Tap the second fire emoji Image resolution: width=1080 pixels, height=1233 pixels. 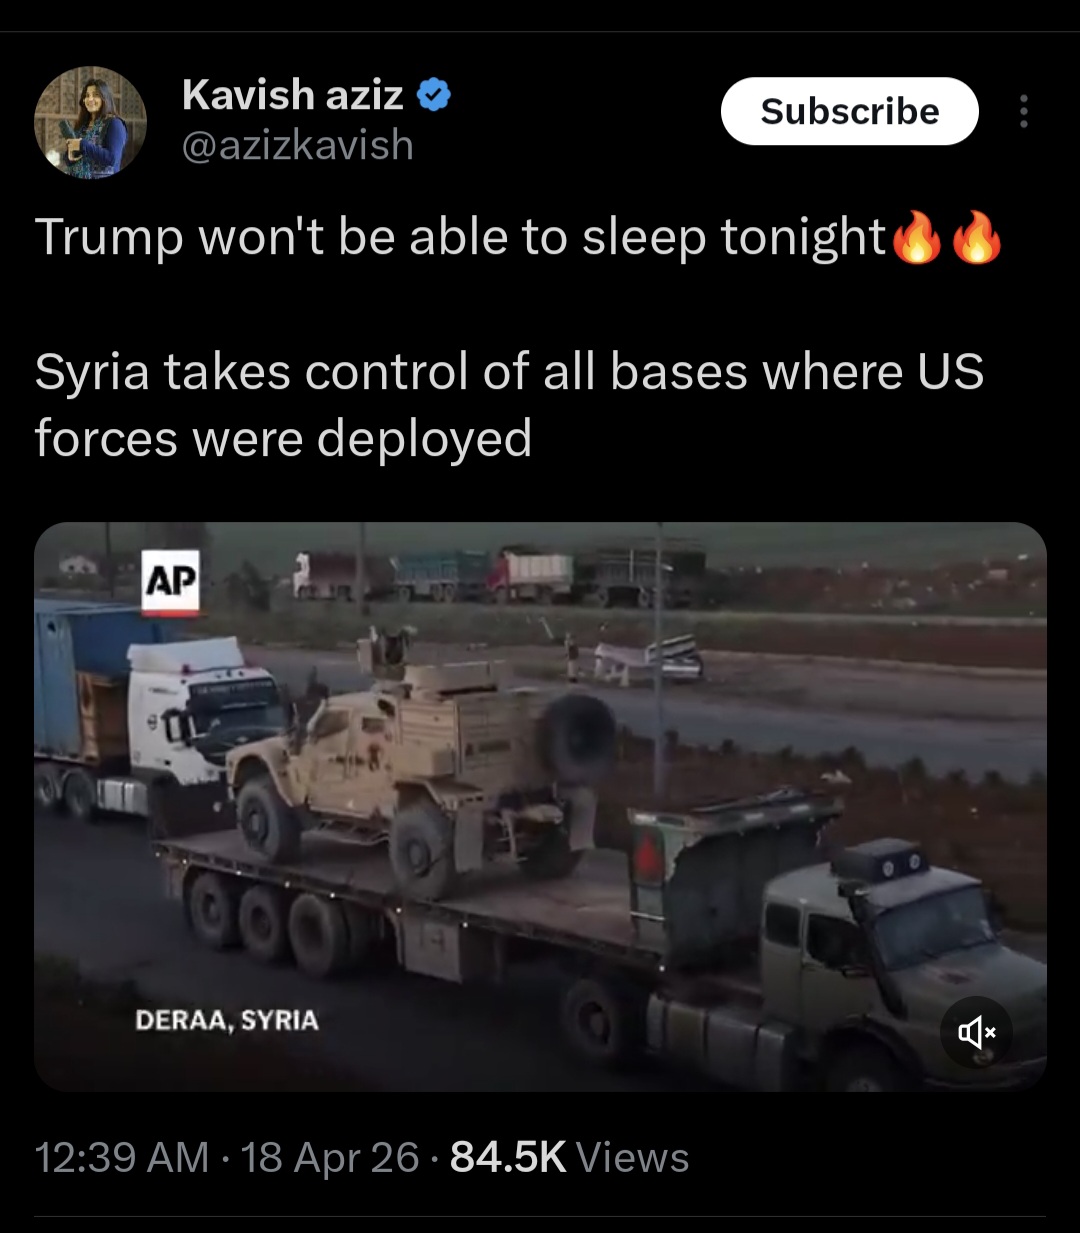[976, 238]
